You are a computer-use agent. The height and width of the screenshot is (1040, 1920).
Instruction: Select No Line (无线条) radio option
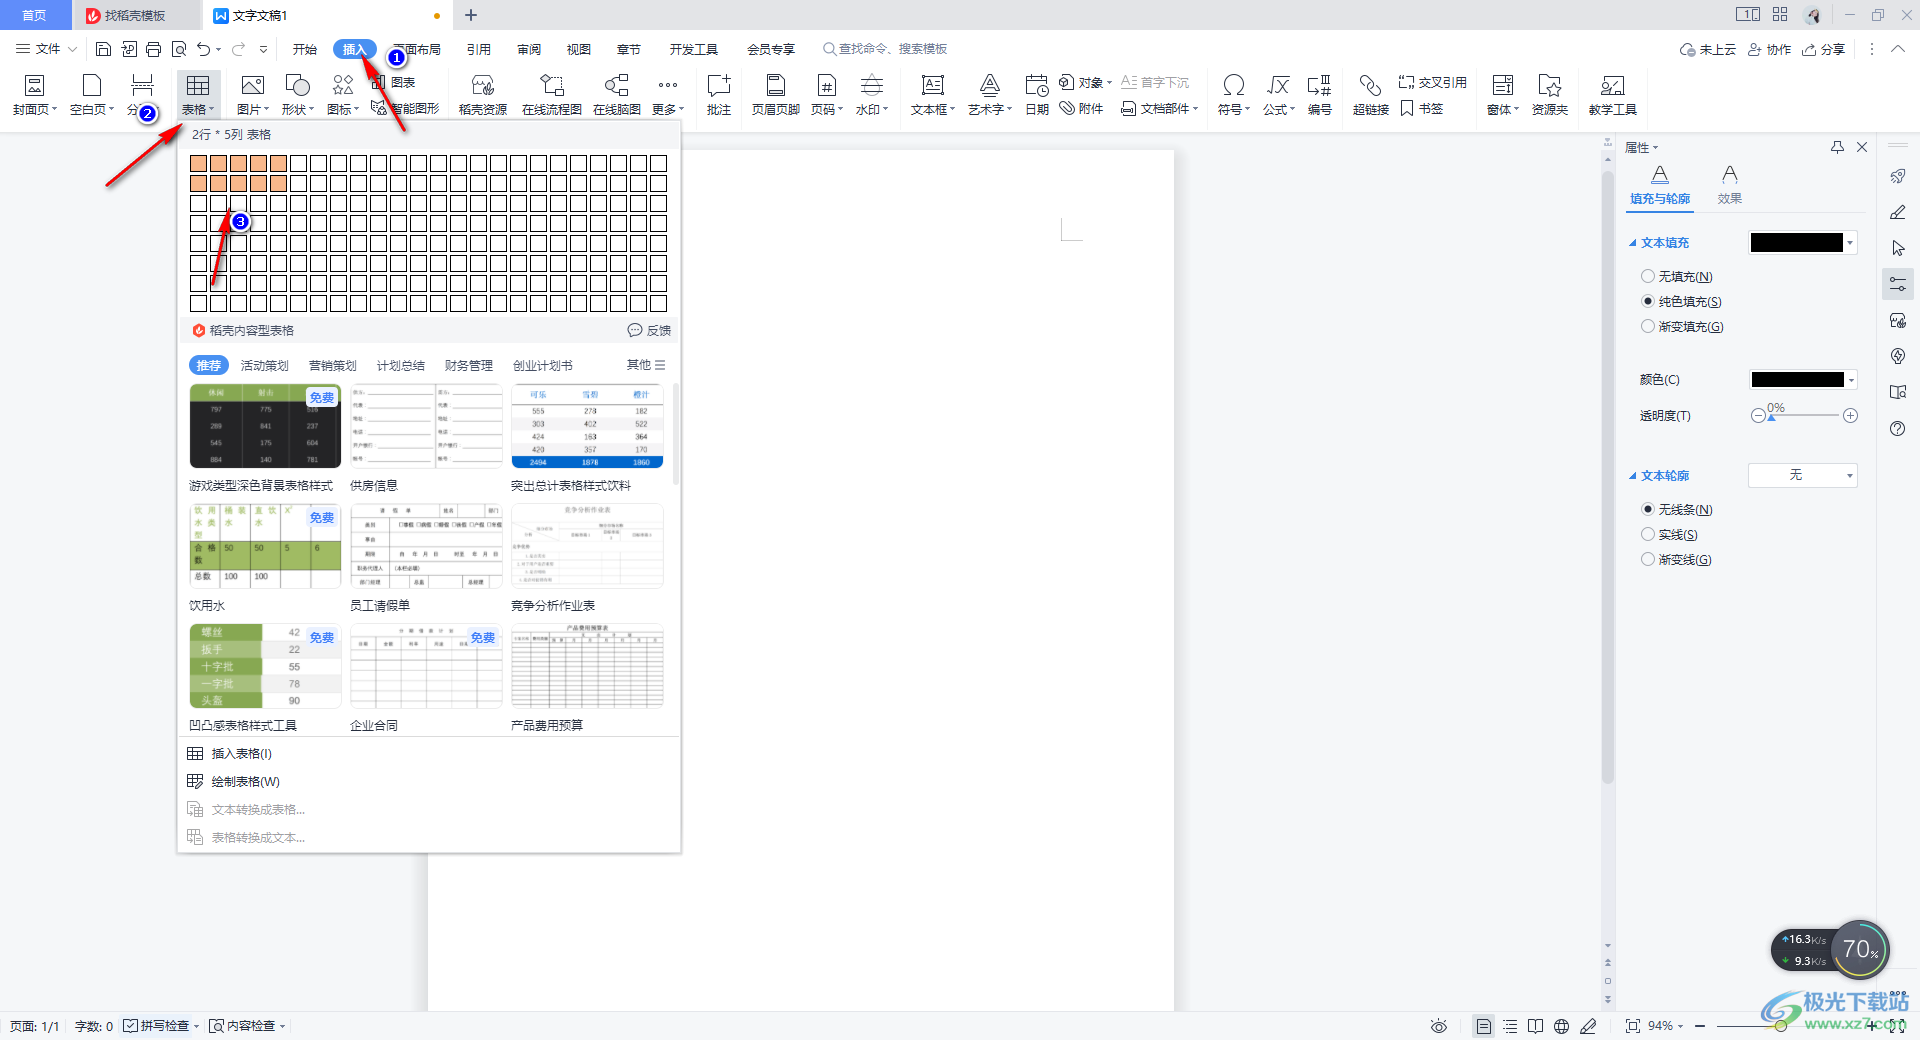pyautogui.click(x=1676, y=510)
